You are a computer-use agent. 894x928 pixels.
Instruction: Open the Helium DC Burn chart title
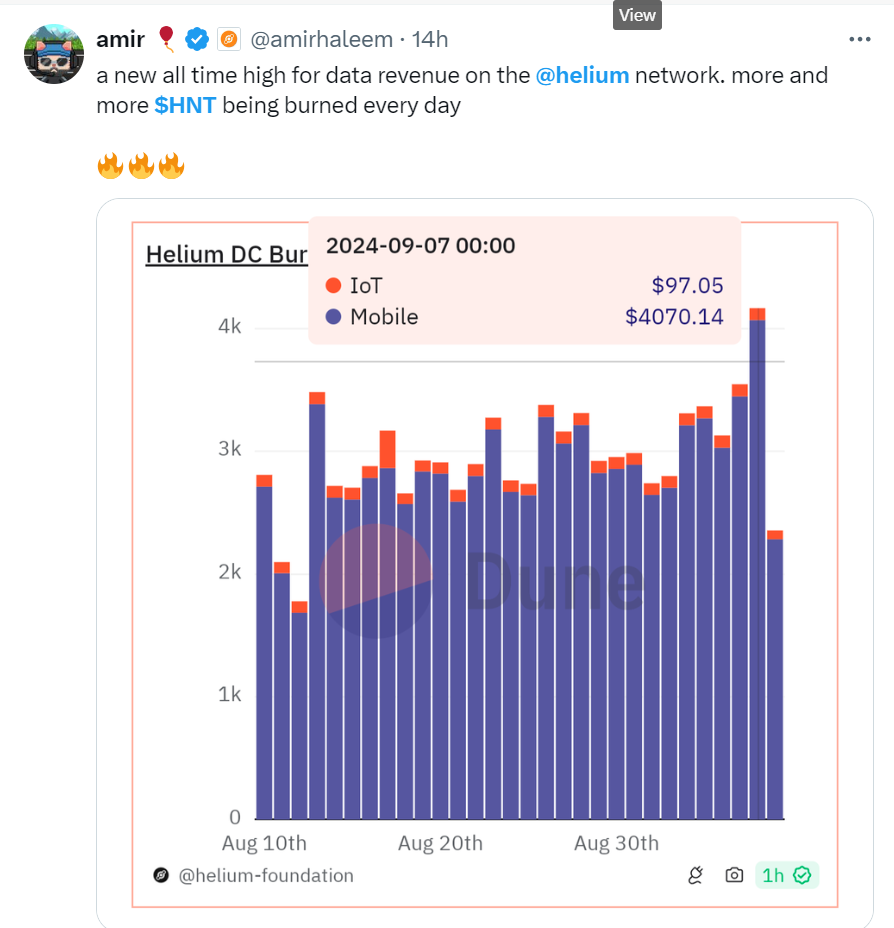click(226, 254)
